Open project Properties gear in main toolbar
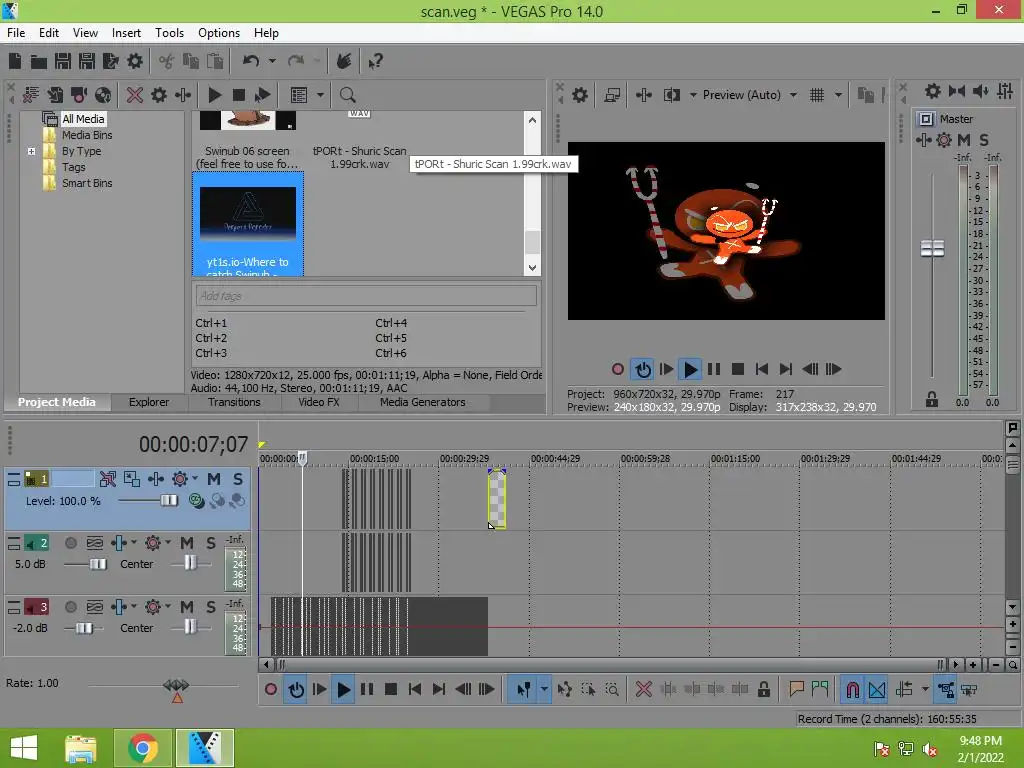 (x=135, y=61)
